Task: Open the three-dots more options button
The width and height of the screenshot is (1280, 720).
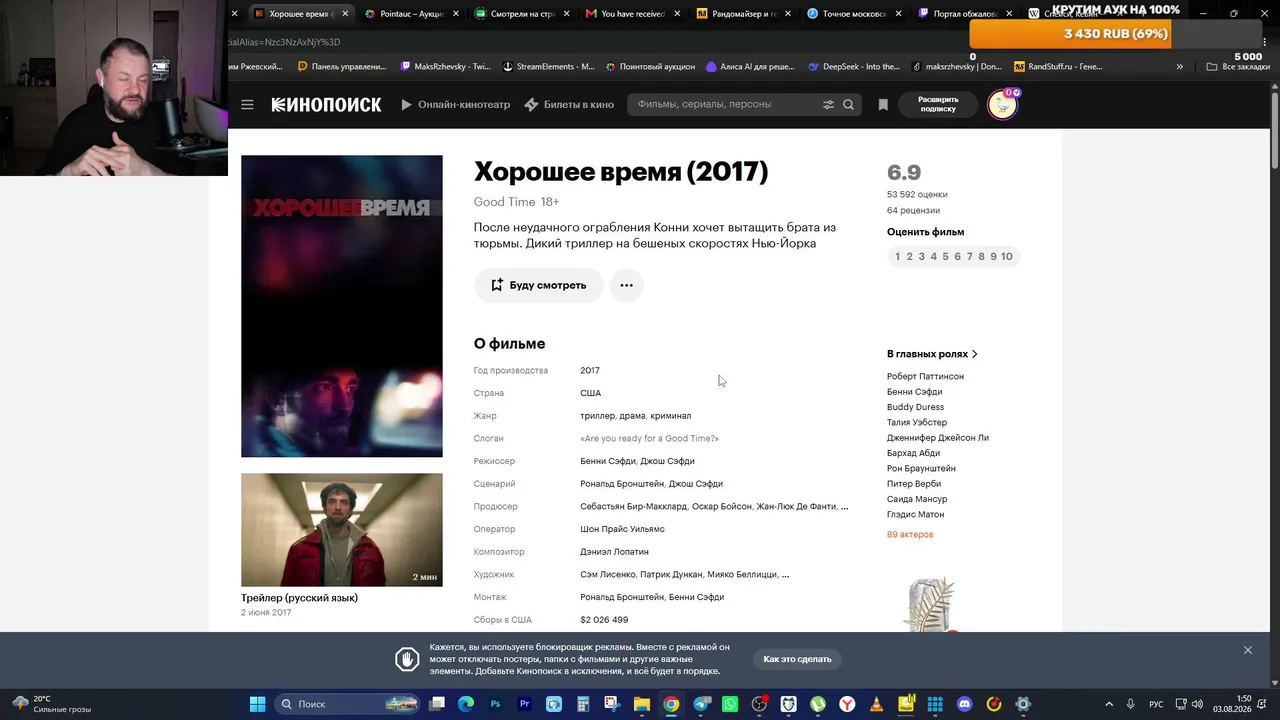Action: coord(626,285)
